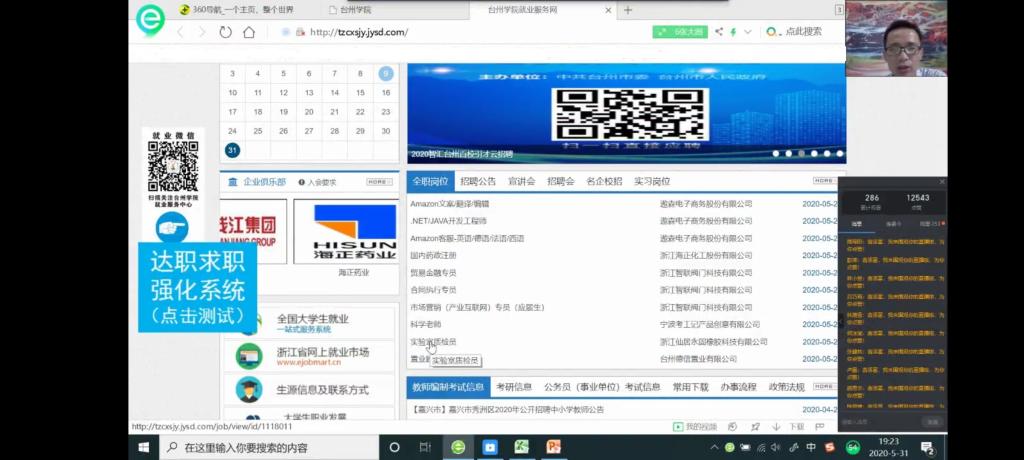Select the first banner carousel dot
The height and width of the screenshot is (460, 1024).
[x=775, y=154]
